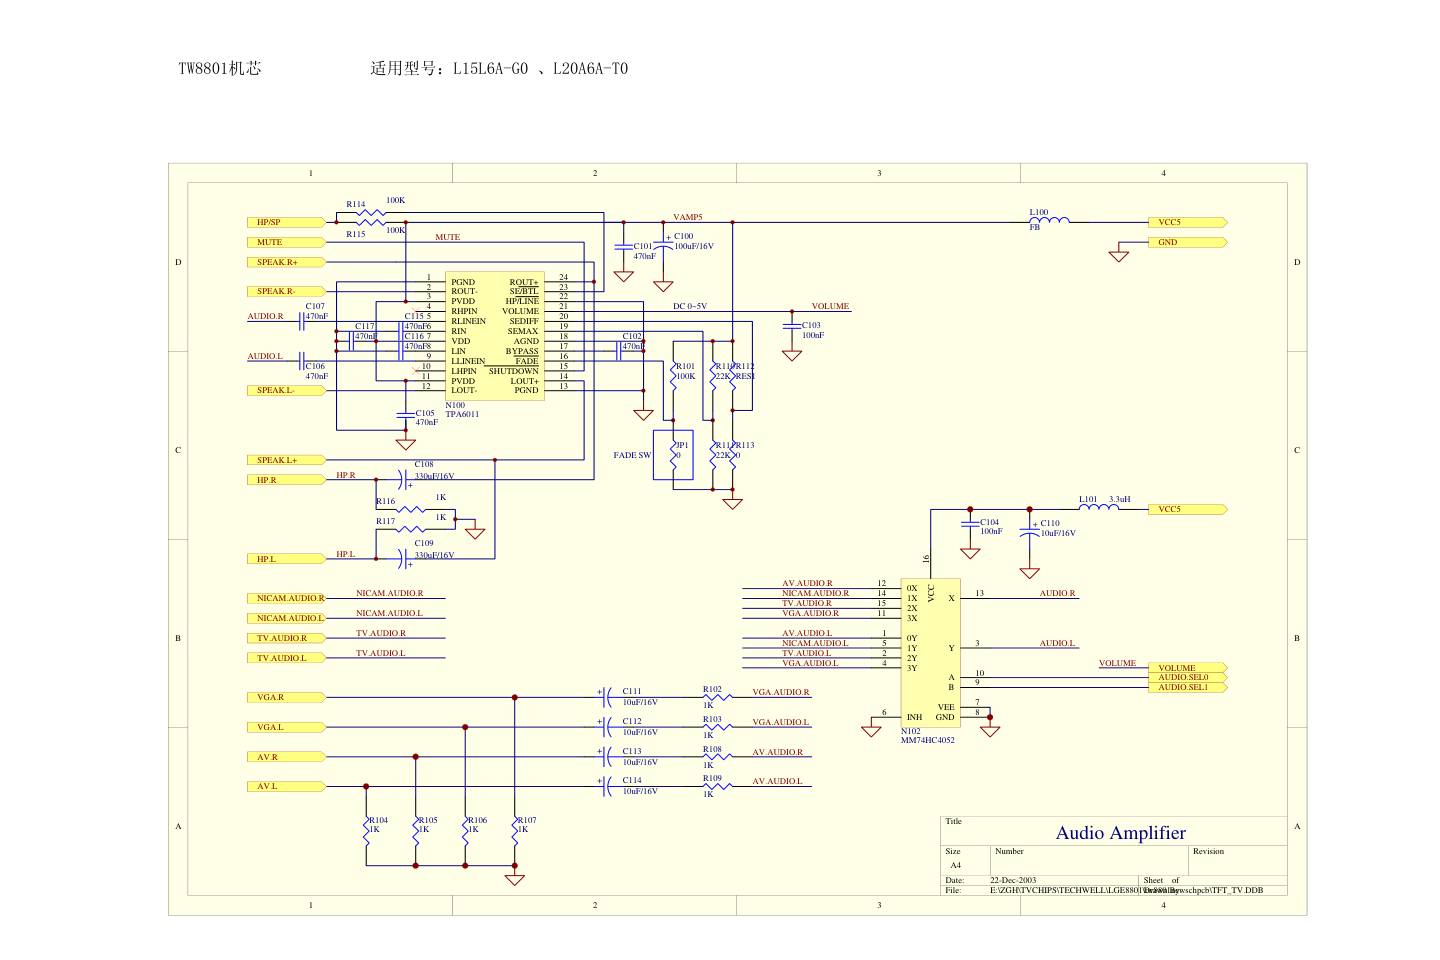This screenshot has height=960, width=1440.
Task: Select the SPEAK.R+ port tag
Action: (287, 262)
